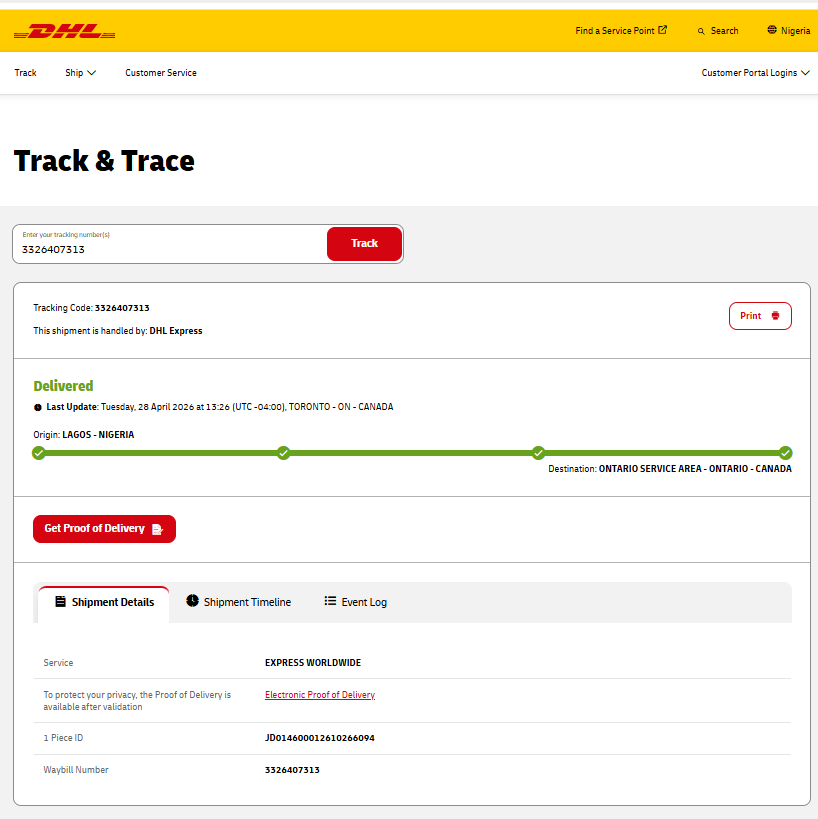Click the Tracking Code 3326407313 text
The image size is (818, 819).
[91, 308]
